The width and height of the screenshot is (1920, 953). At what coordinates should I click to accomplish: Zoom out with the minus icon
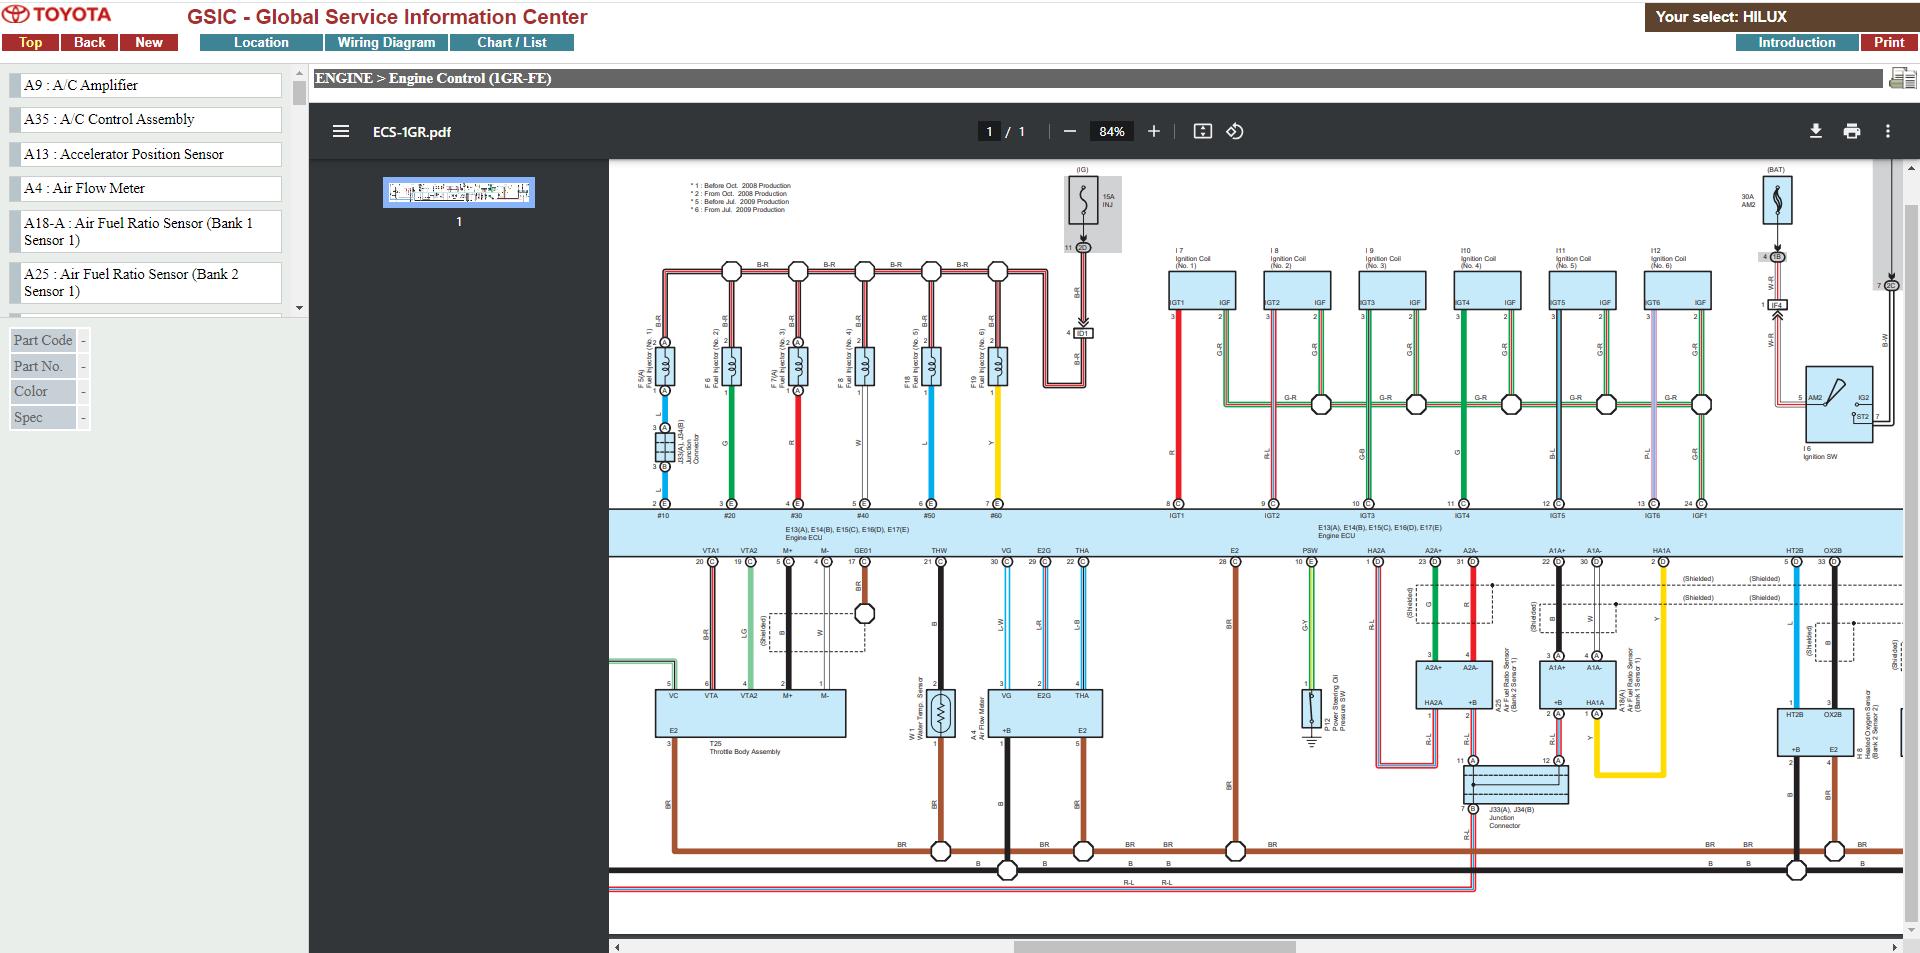(x=1069, y=131)
